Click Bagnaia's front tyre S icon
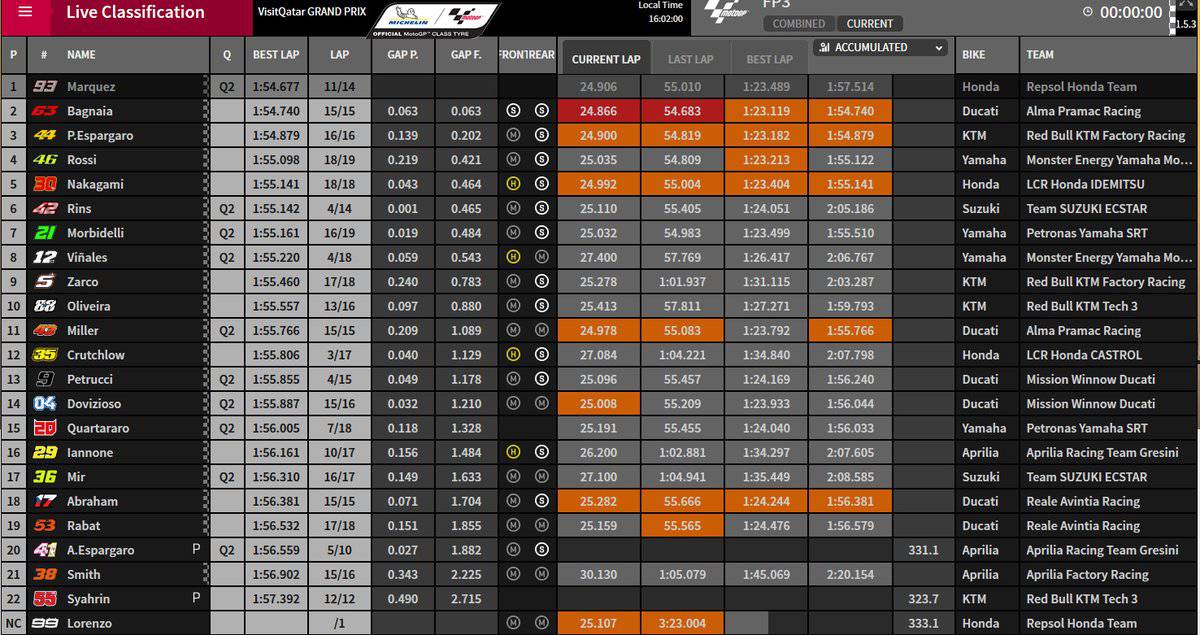The height and width of the screenshot is (635, 1200). point(513,111)
